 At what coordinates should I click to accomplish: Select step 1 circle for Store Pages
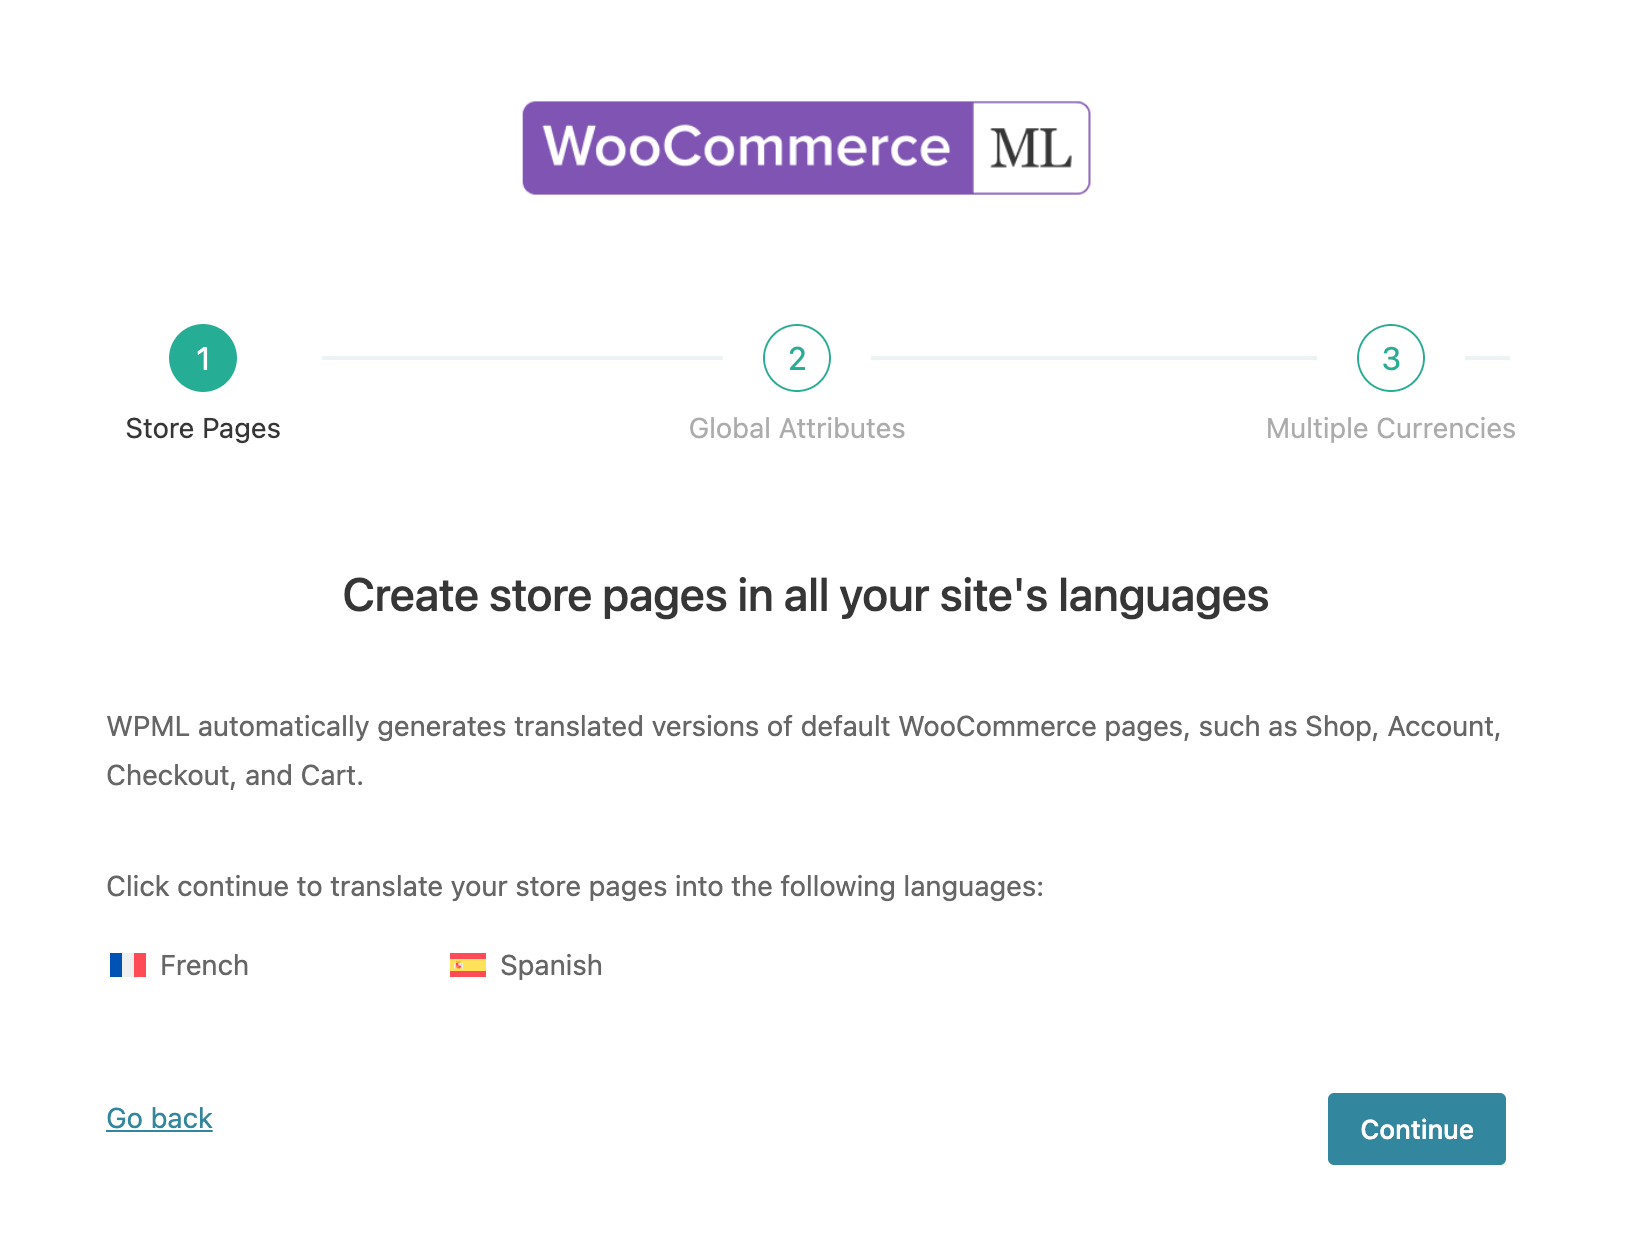pyautogui.click(x=203, y=358)
